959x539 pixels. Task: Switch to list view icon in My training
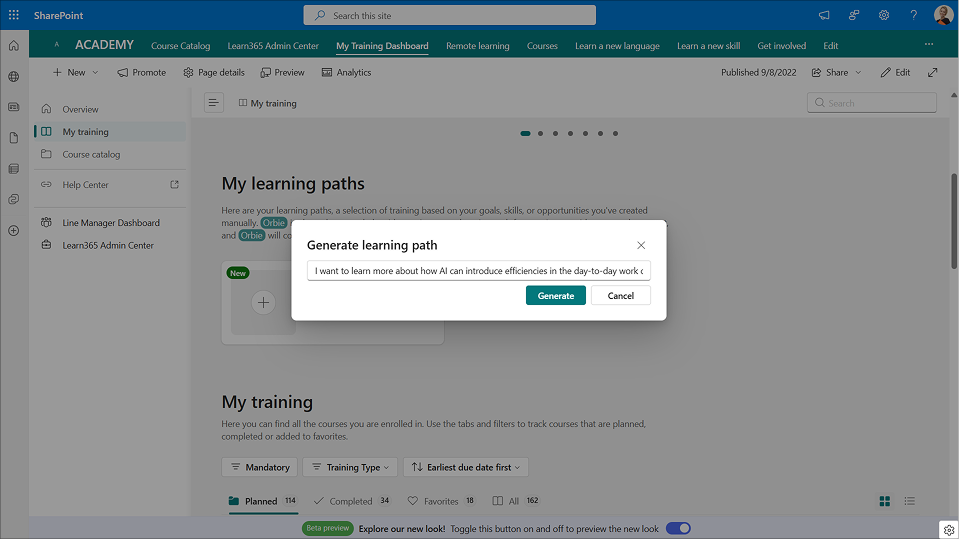click(x=909, y=501)
